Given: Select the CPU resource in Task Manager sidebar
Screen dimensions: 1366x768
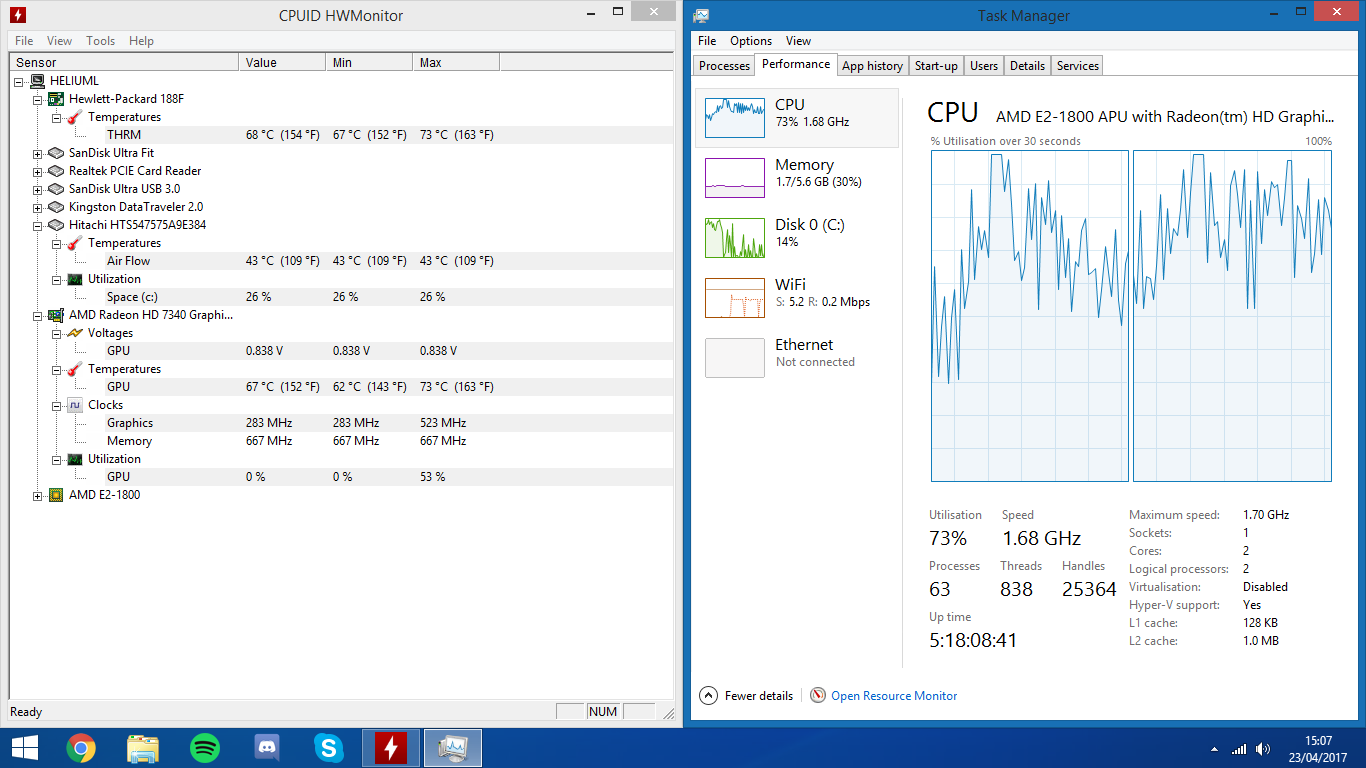Looking at the screenshot, I should pyautogui.click(x=797, y=118).
